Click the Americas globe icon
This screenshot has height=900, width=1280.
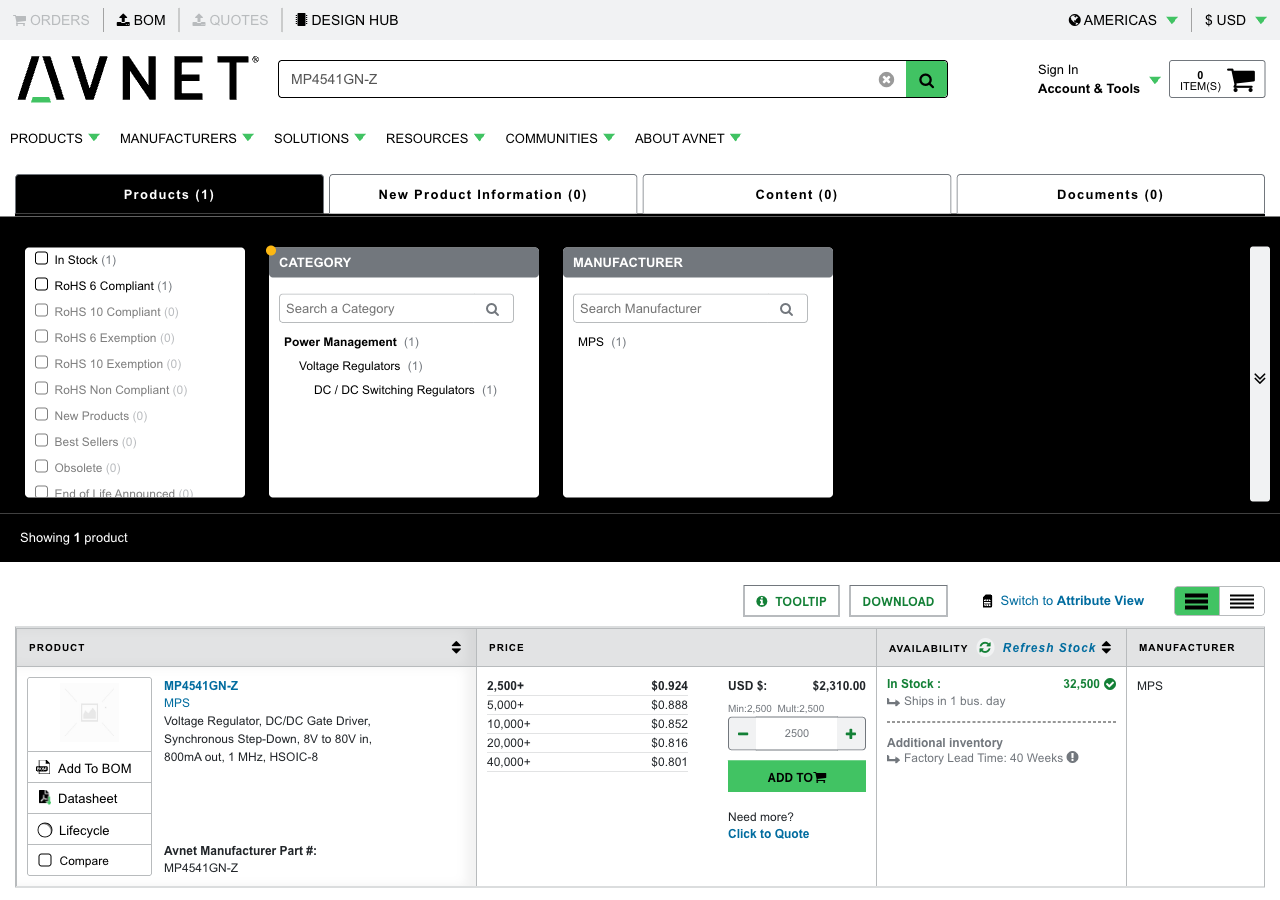[x=1075, y=19]
